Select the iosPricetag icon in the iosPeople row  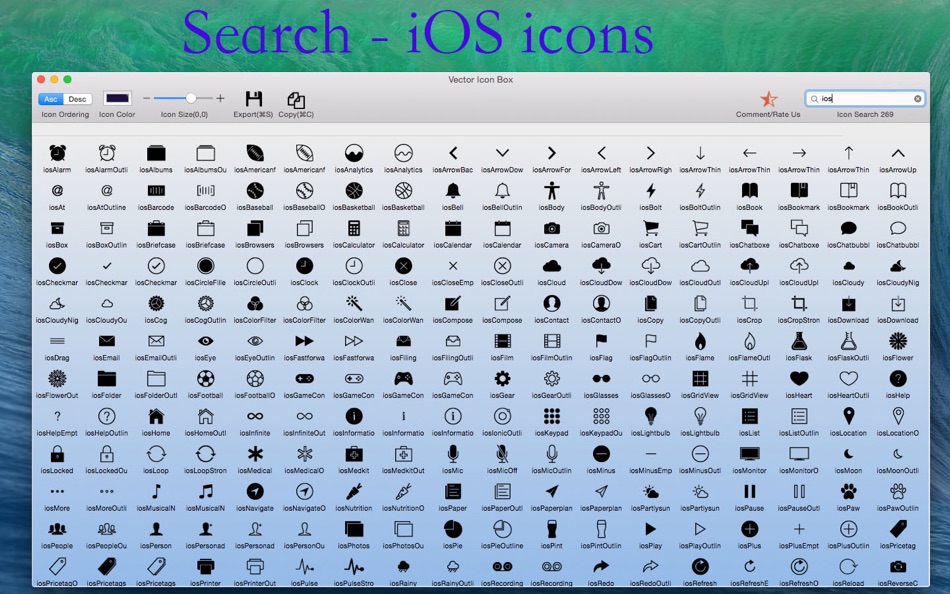click(x=898, y=529)
